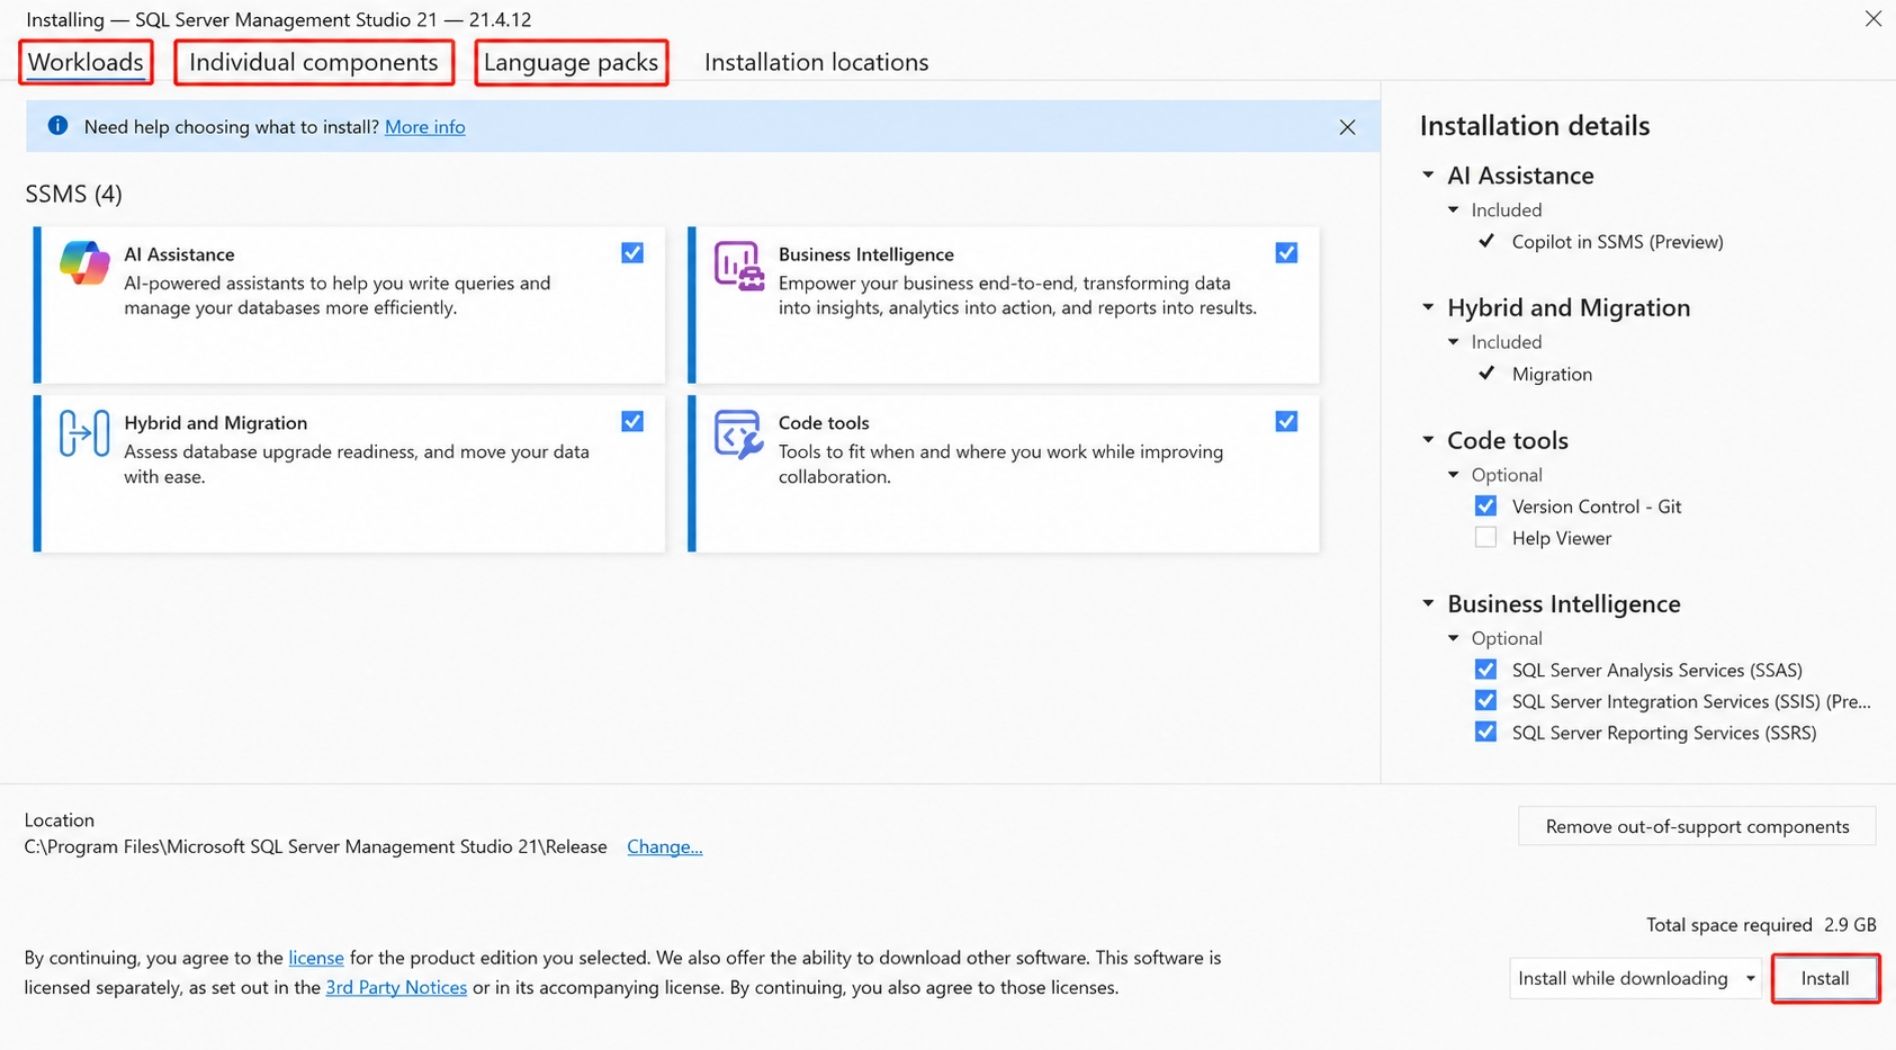Collapse the Code tools details section
This screenshot has width=1896, height=1050.
pyautogui.click(x=1428, y=440)
